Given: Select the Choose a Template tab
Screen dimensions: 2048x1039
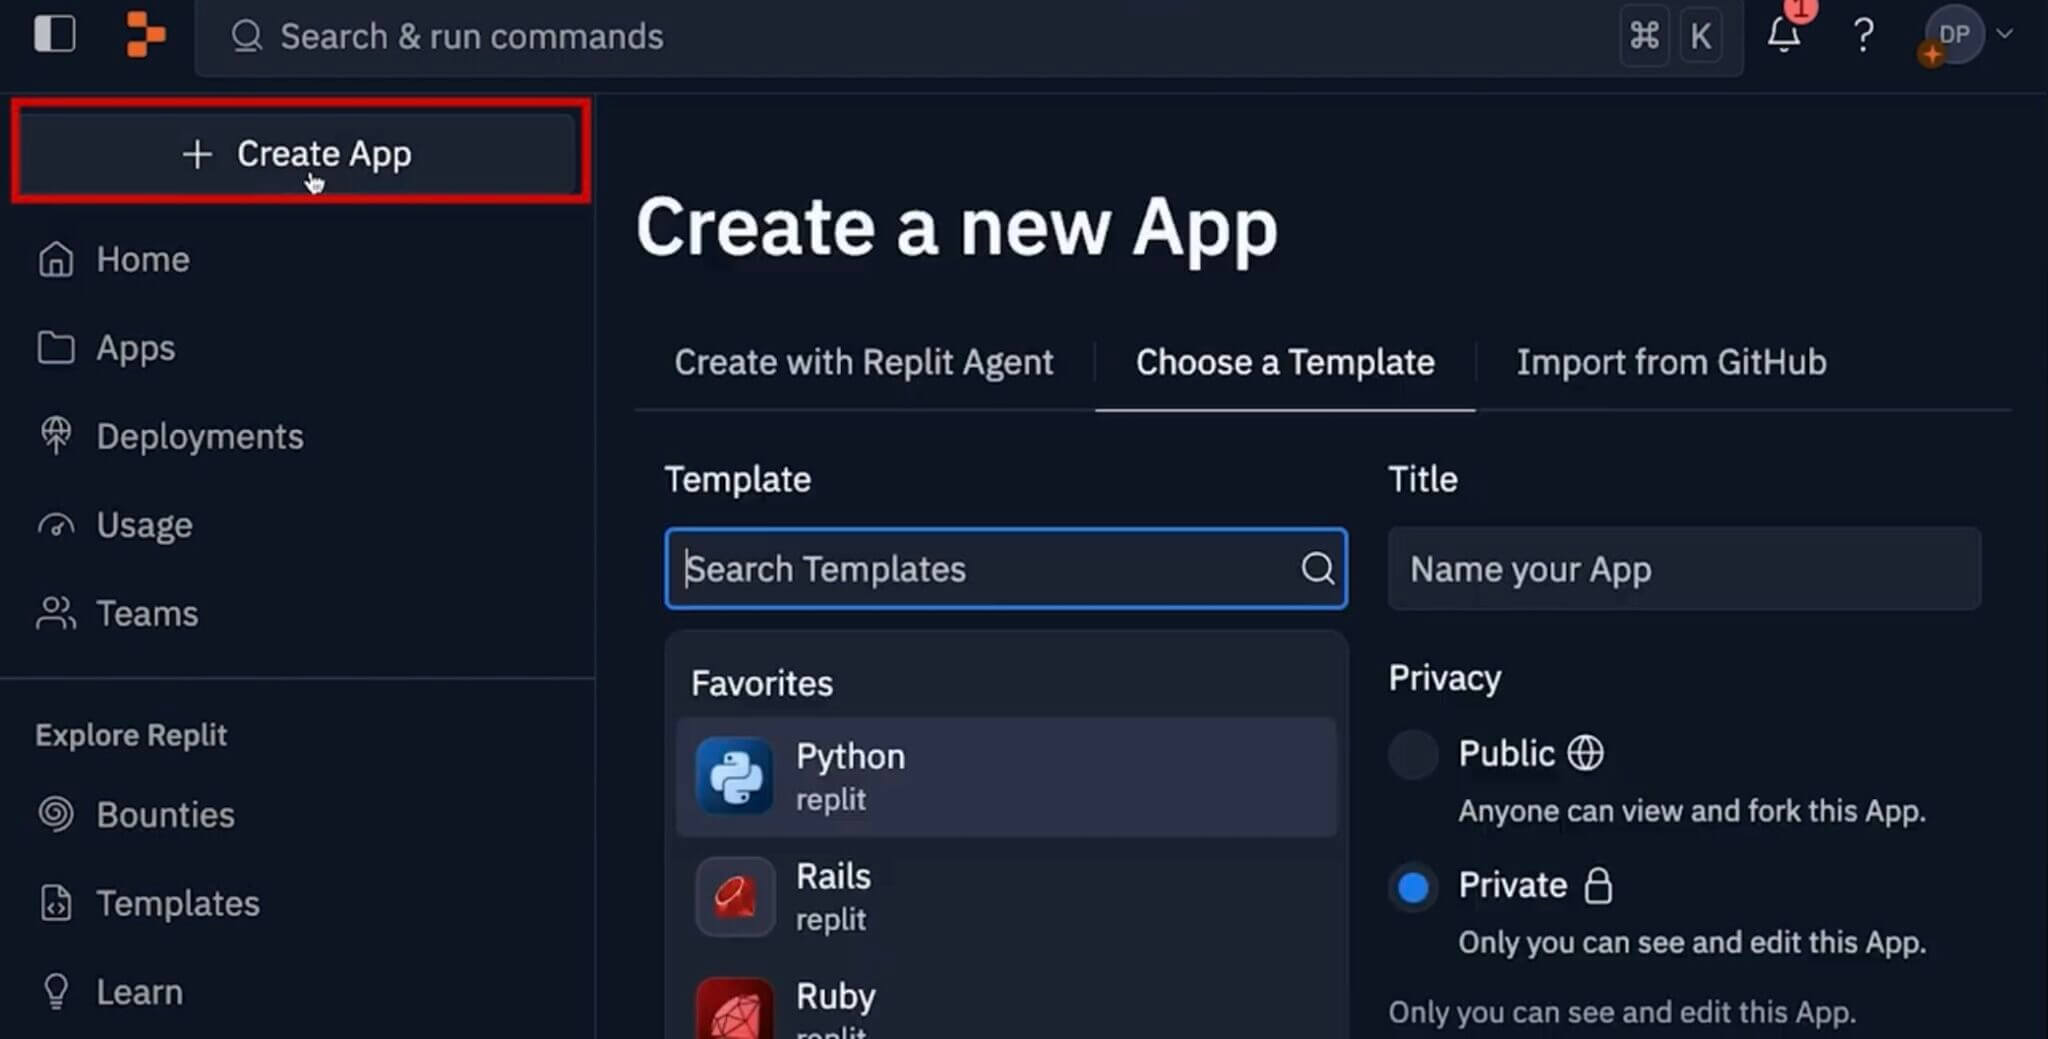Looking at the screenshot, I should pyautogui.click(x=1285, y=362).
